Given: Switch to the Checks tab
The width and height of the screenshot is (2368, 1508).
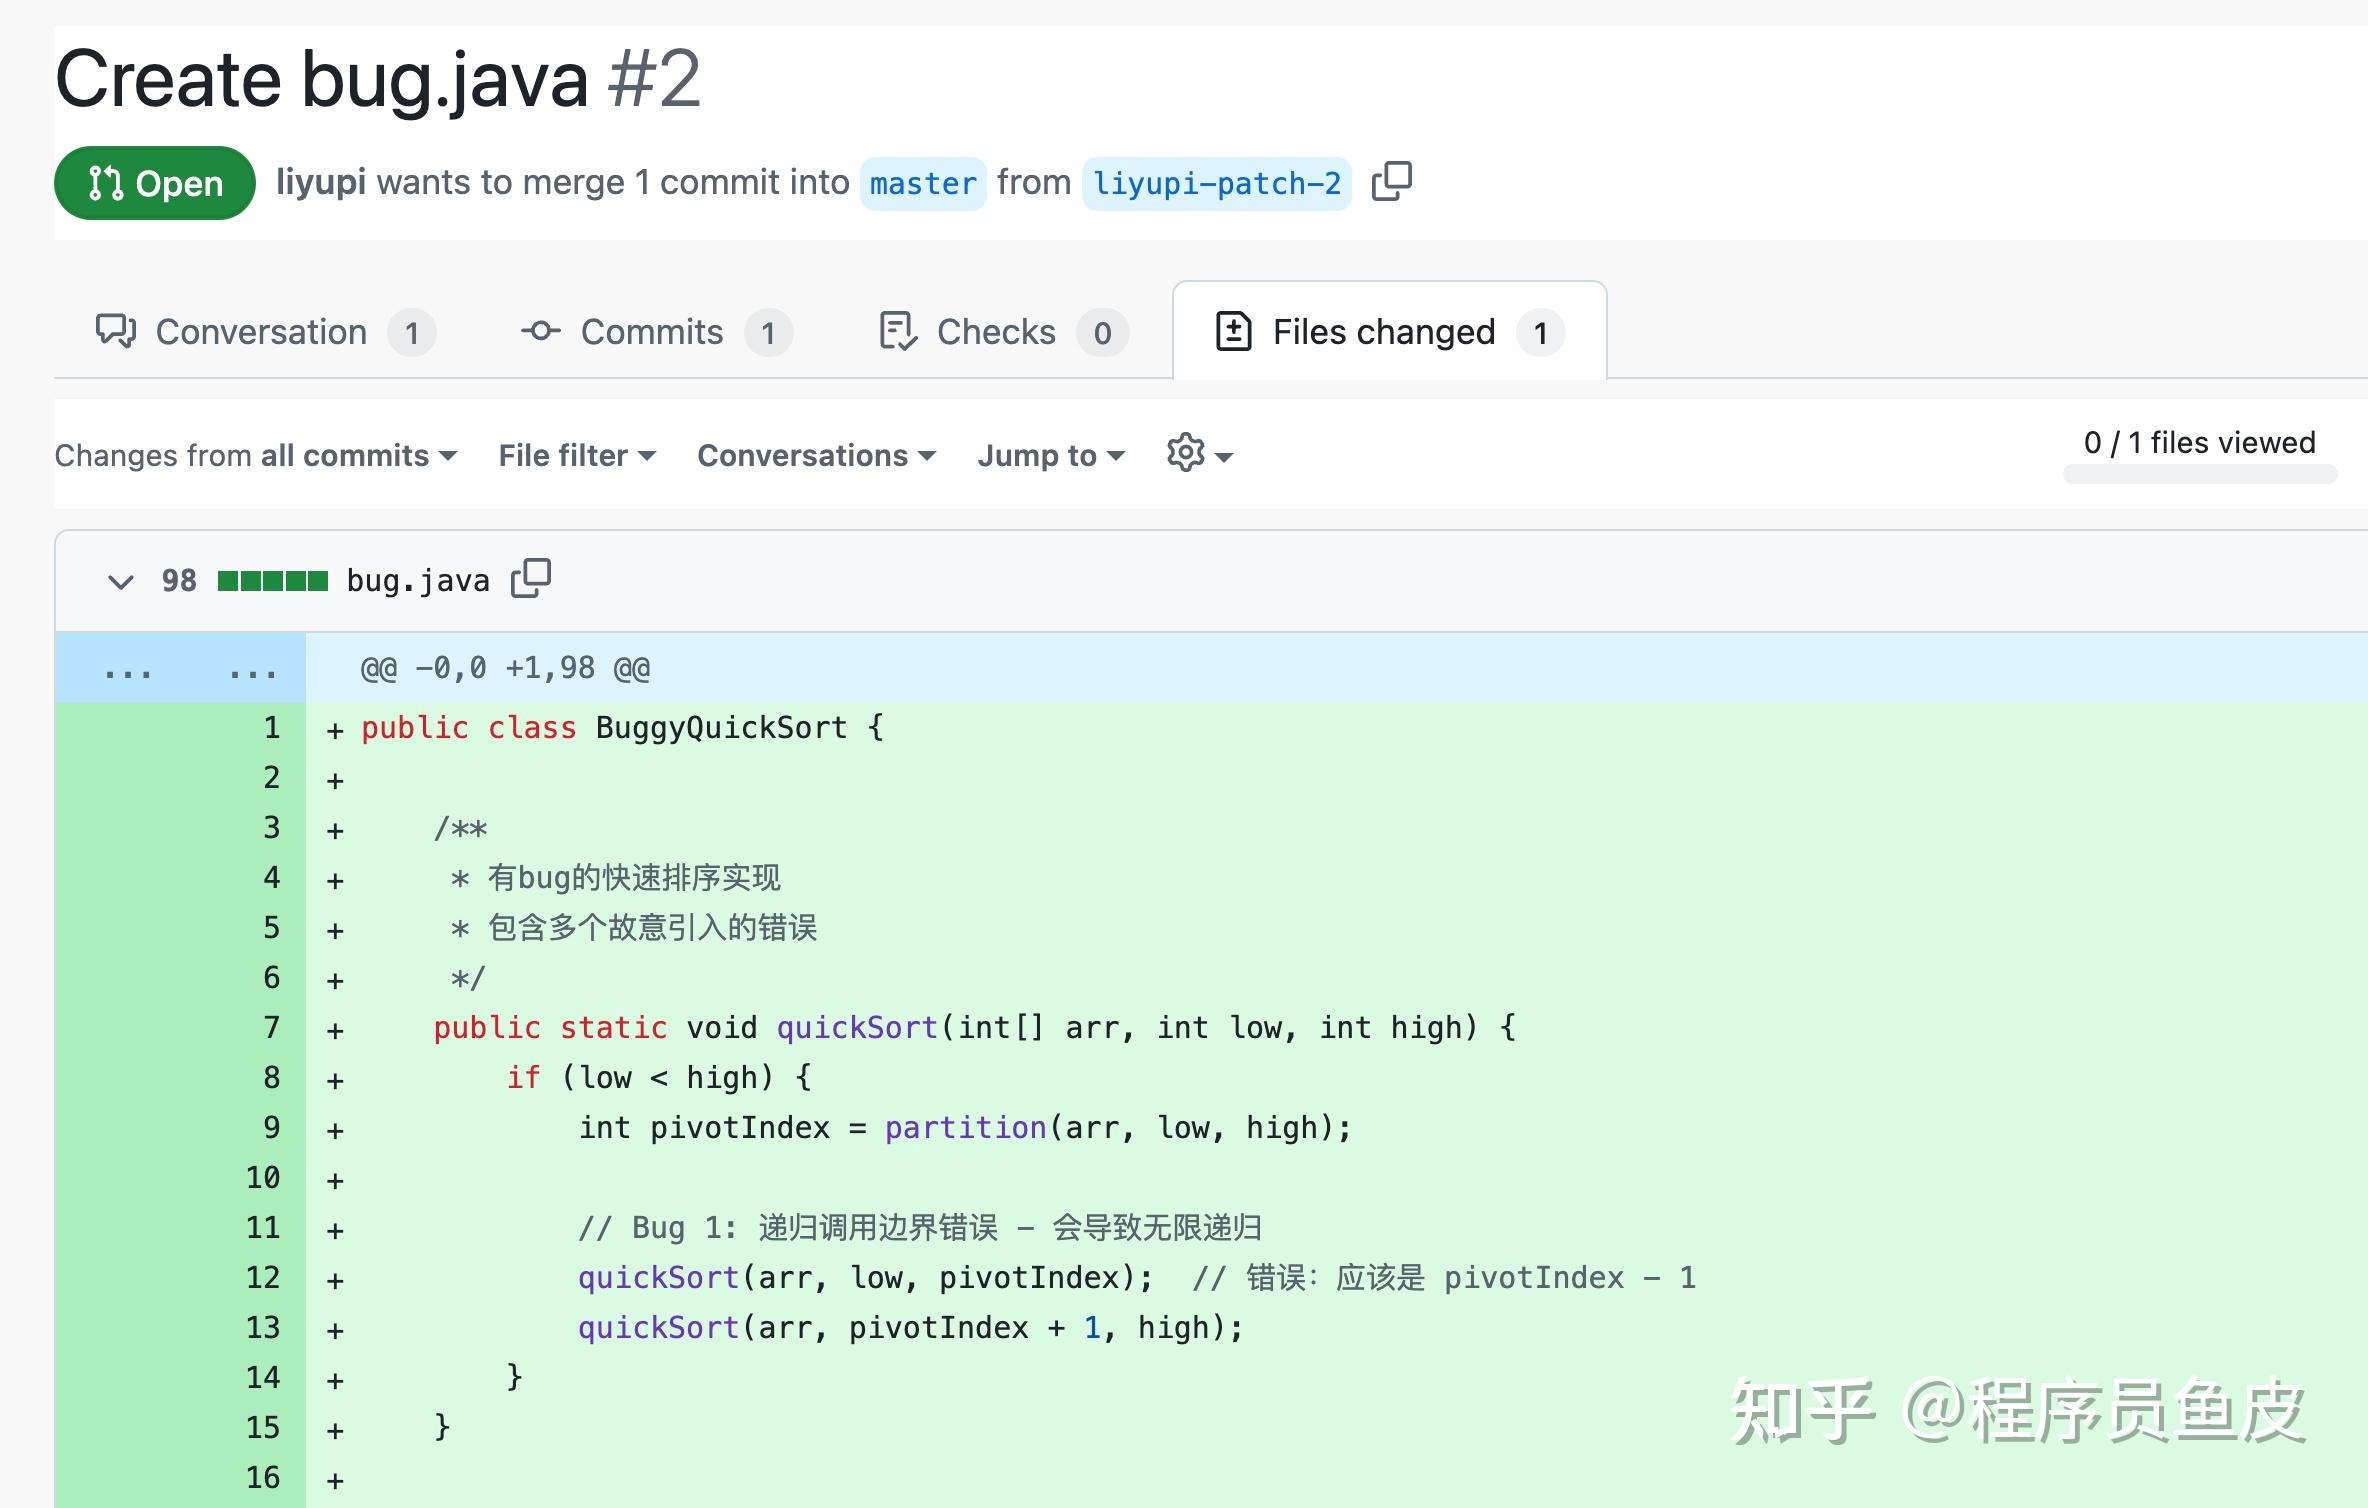Looking at the screenshot, I should 995,332.
